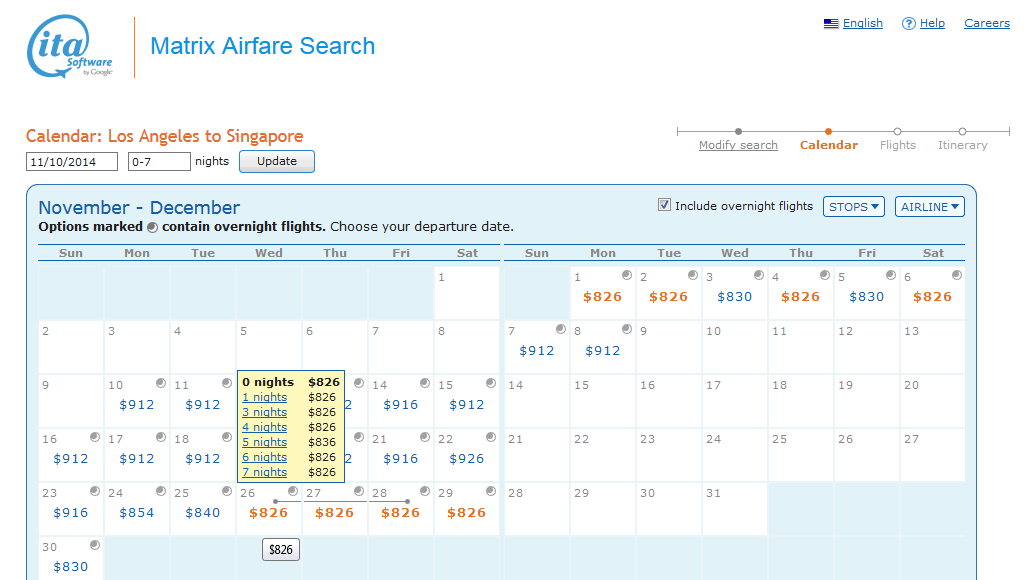Click the departure date input field
Screen dimensions: 1031x580
[x=72, y=162]
